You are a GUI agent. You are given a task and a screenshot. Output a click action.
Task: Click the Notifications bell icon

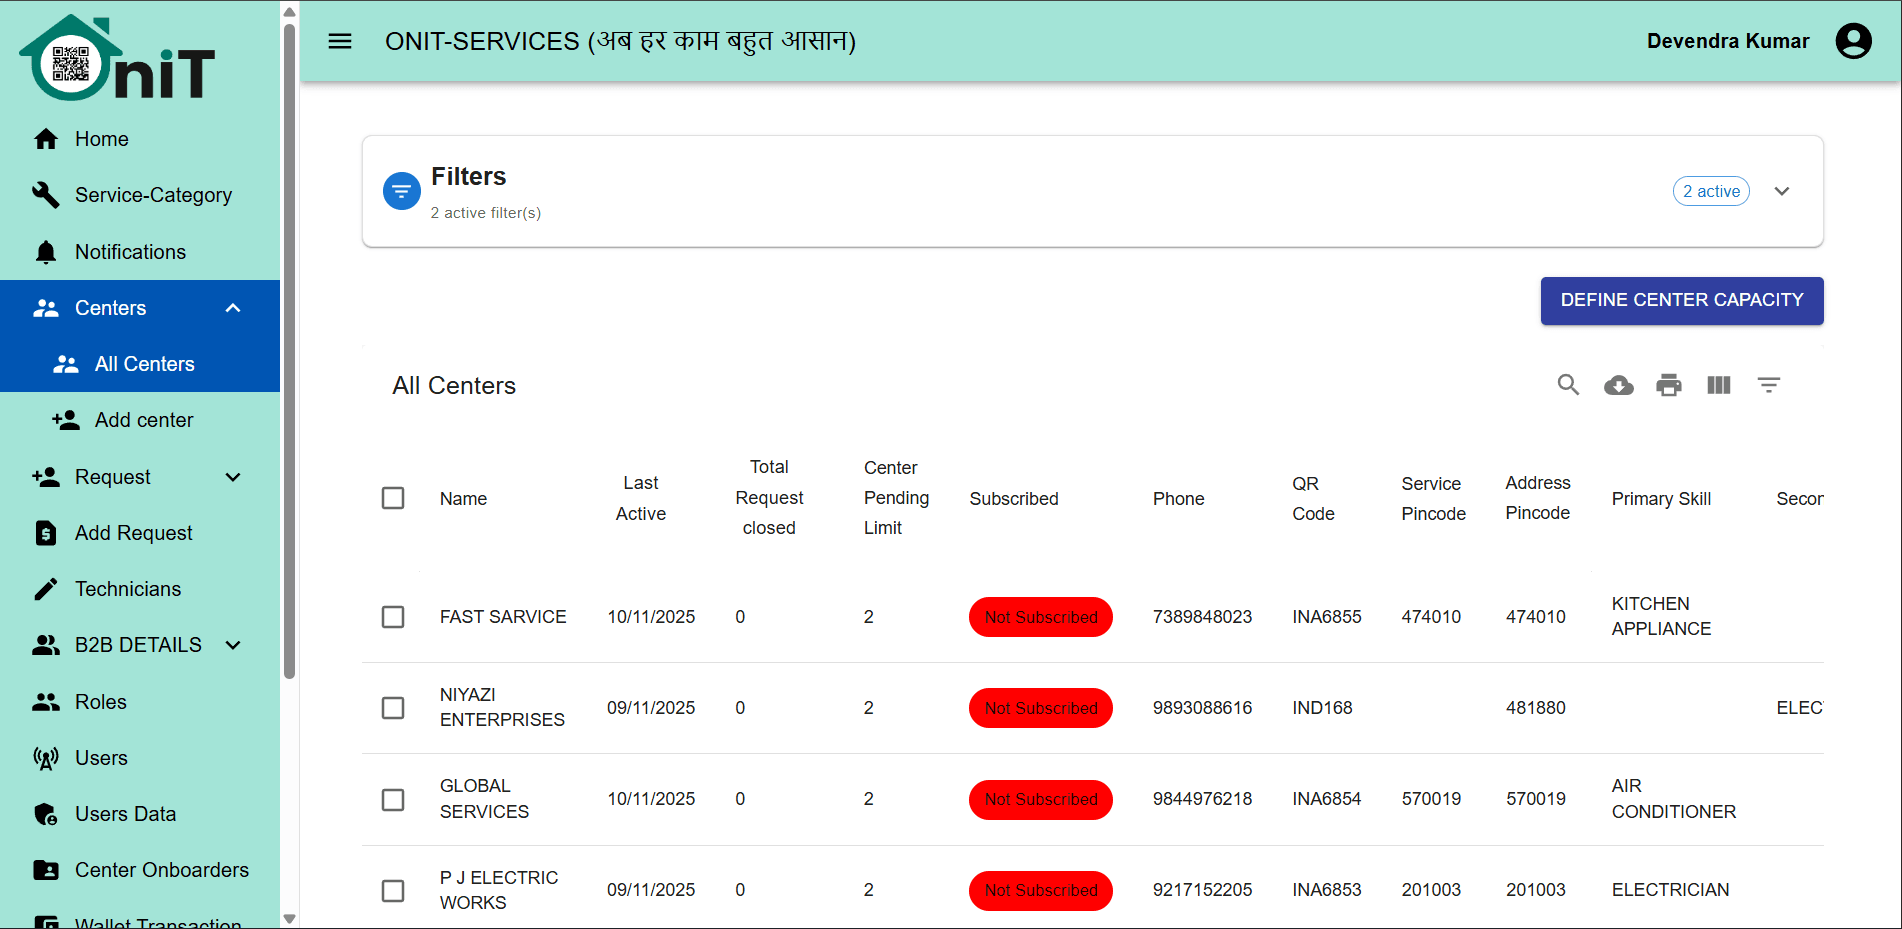(46, 252)
